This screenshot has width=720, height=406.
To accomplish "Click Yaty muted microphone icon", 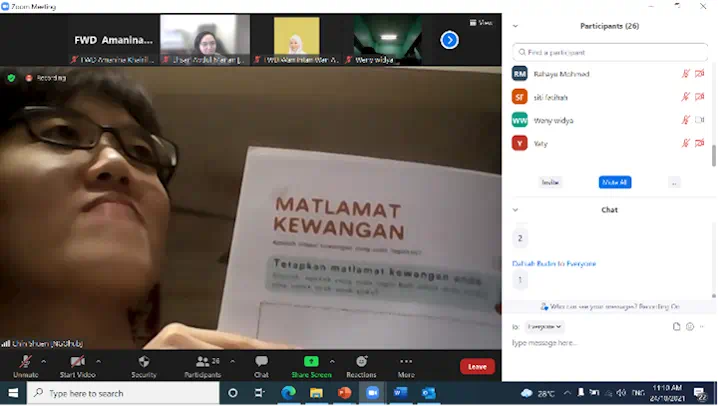I will coord(686,143).
